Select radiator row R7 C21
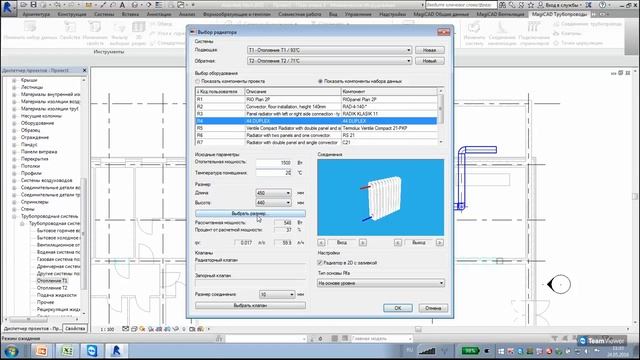The image size is (640, 360). [316, 142]
